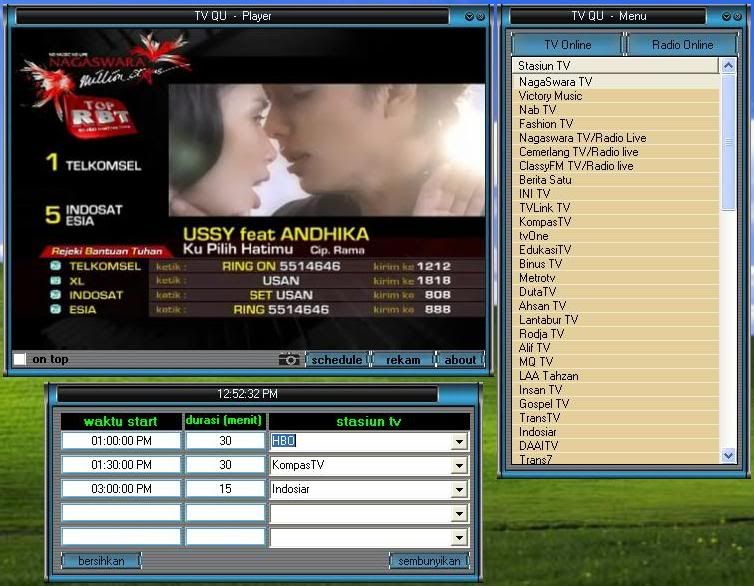Open fourth row empty station dropdown
Image resolution: width=754 pixels, height=586 pixels.
point(460,513)
